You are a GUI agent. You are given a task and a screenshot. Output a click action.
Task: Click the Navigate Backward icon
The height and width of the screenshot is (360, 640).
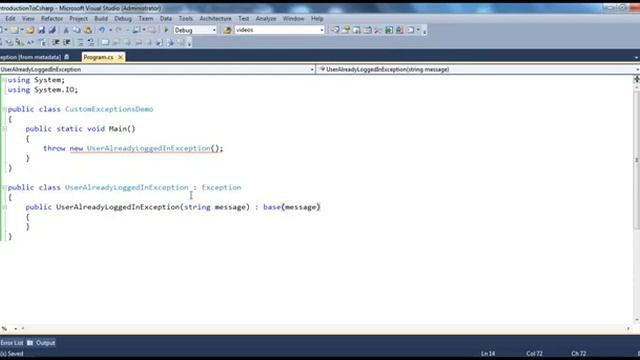[137, 30]
